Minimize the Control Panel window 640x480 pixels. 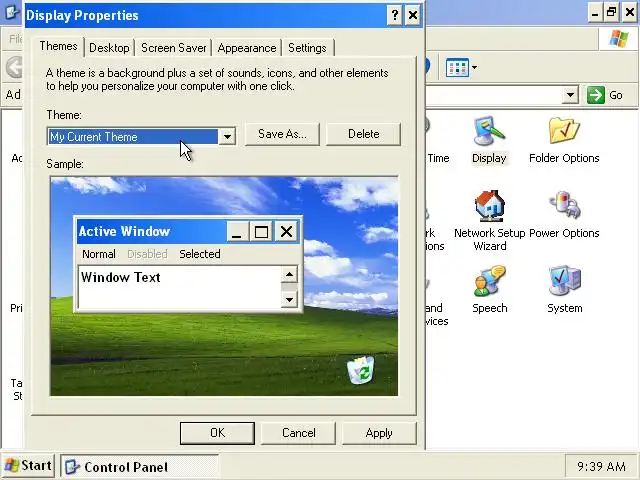[x=595, y=13]
